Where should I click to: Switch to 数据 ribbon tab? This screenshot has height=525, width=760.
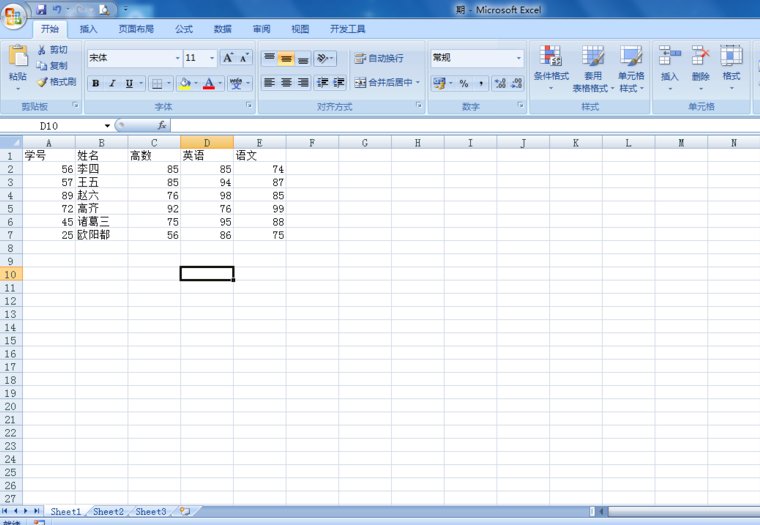[x=222, y=29]
